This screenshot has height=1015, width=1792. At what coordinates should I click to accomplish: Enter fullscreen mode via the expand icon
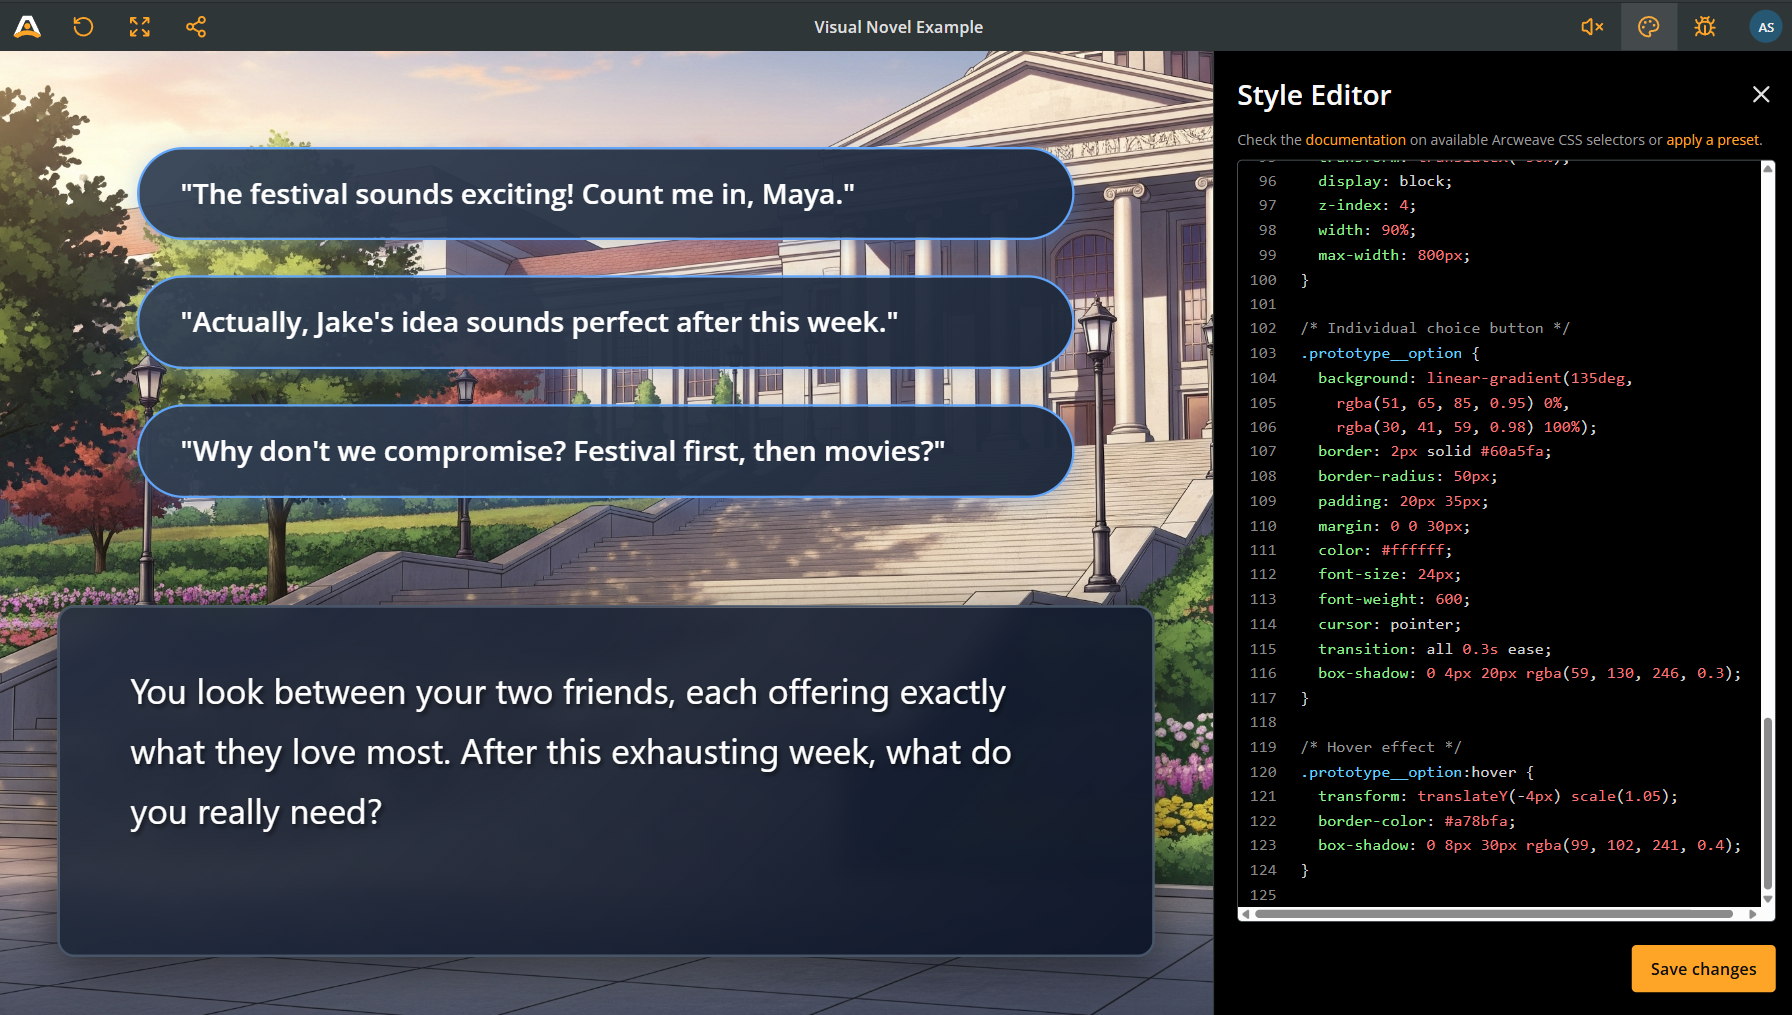point(140,27)
